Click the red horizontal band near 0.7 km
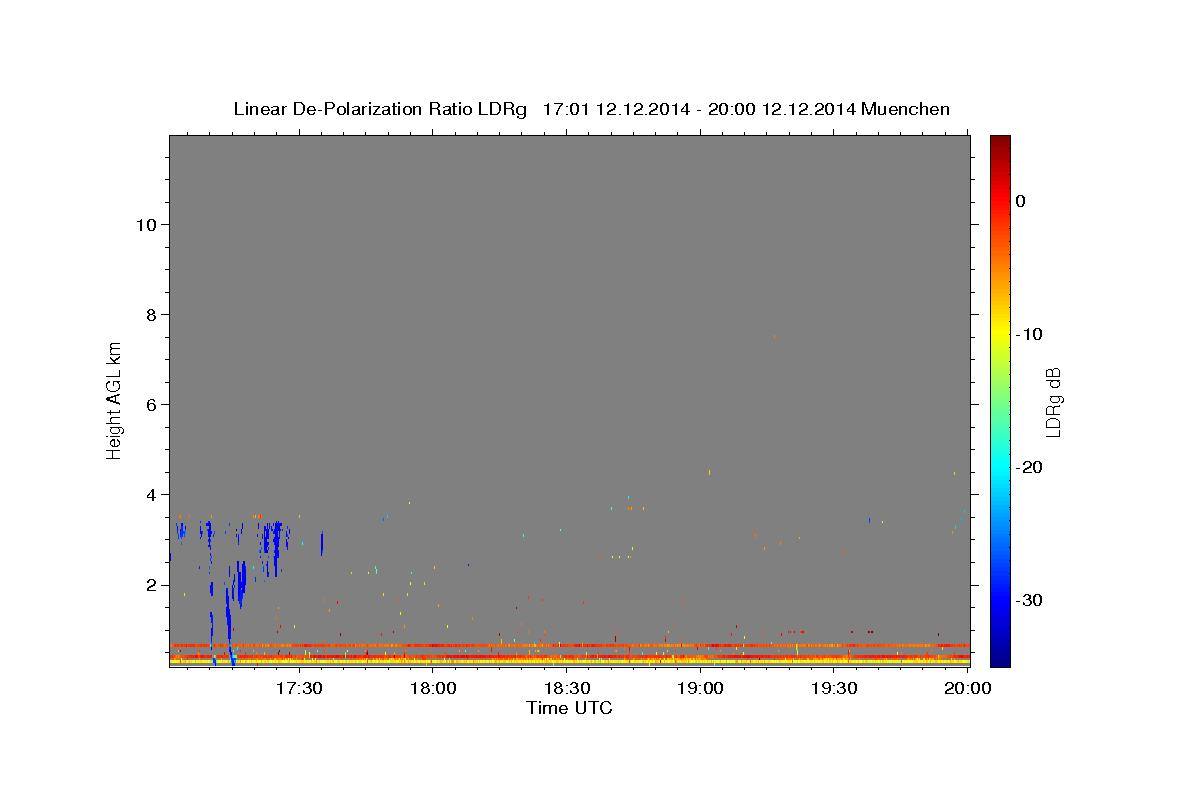Screen dimensions: 1200x800 [569, 645]
